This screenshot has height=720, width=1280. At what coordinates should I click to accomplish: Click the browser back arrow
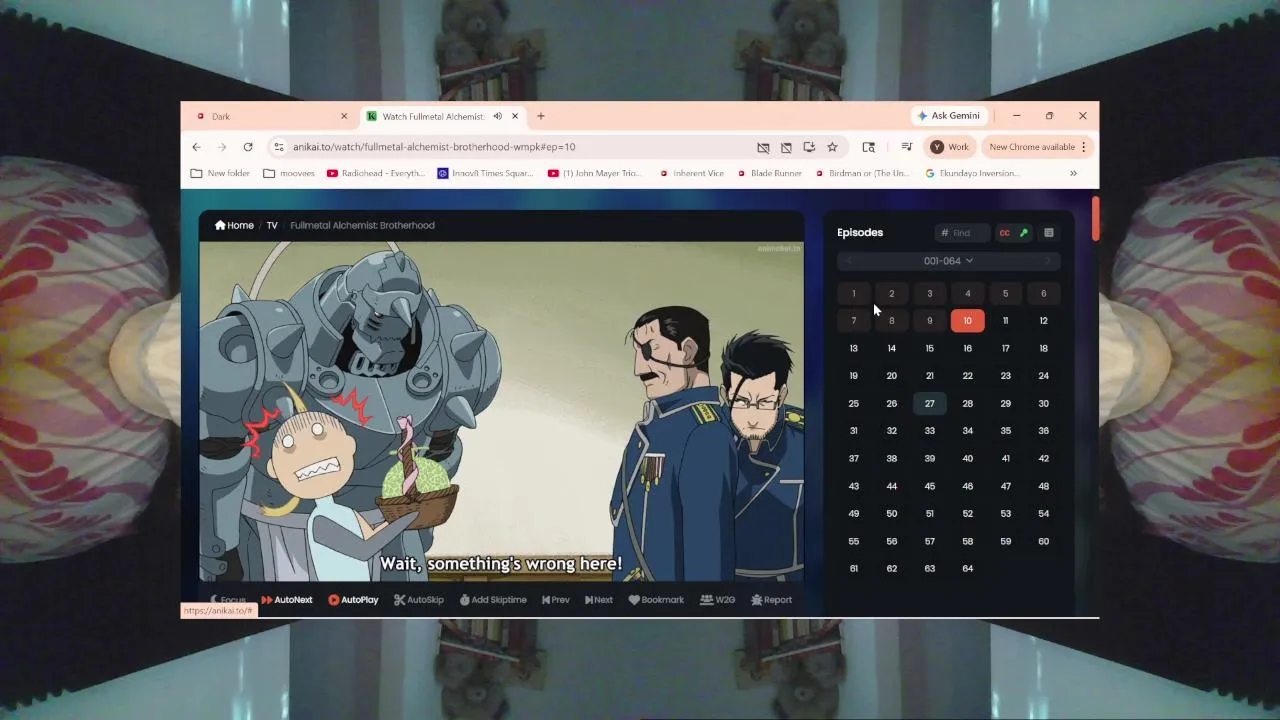pos(196,147)
